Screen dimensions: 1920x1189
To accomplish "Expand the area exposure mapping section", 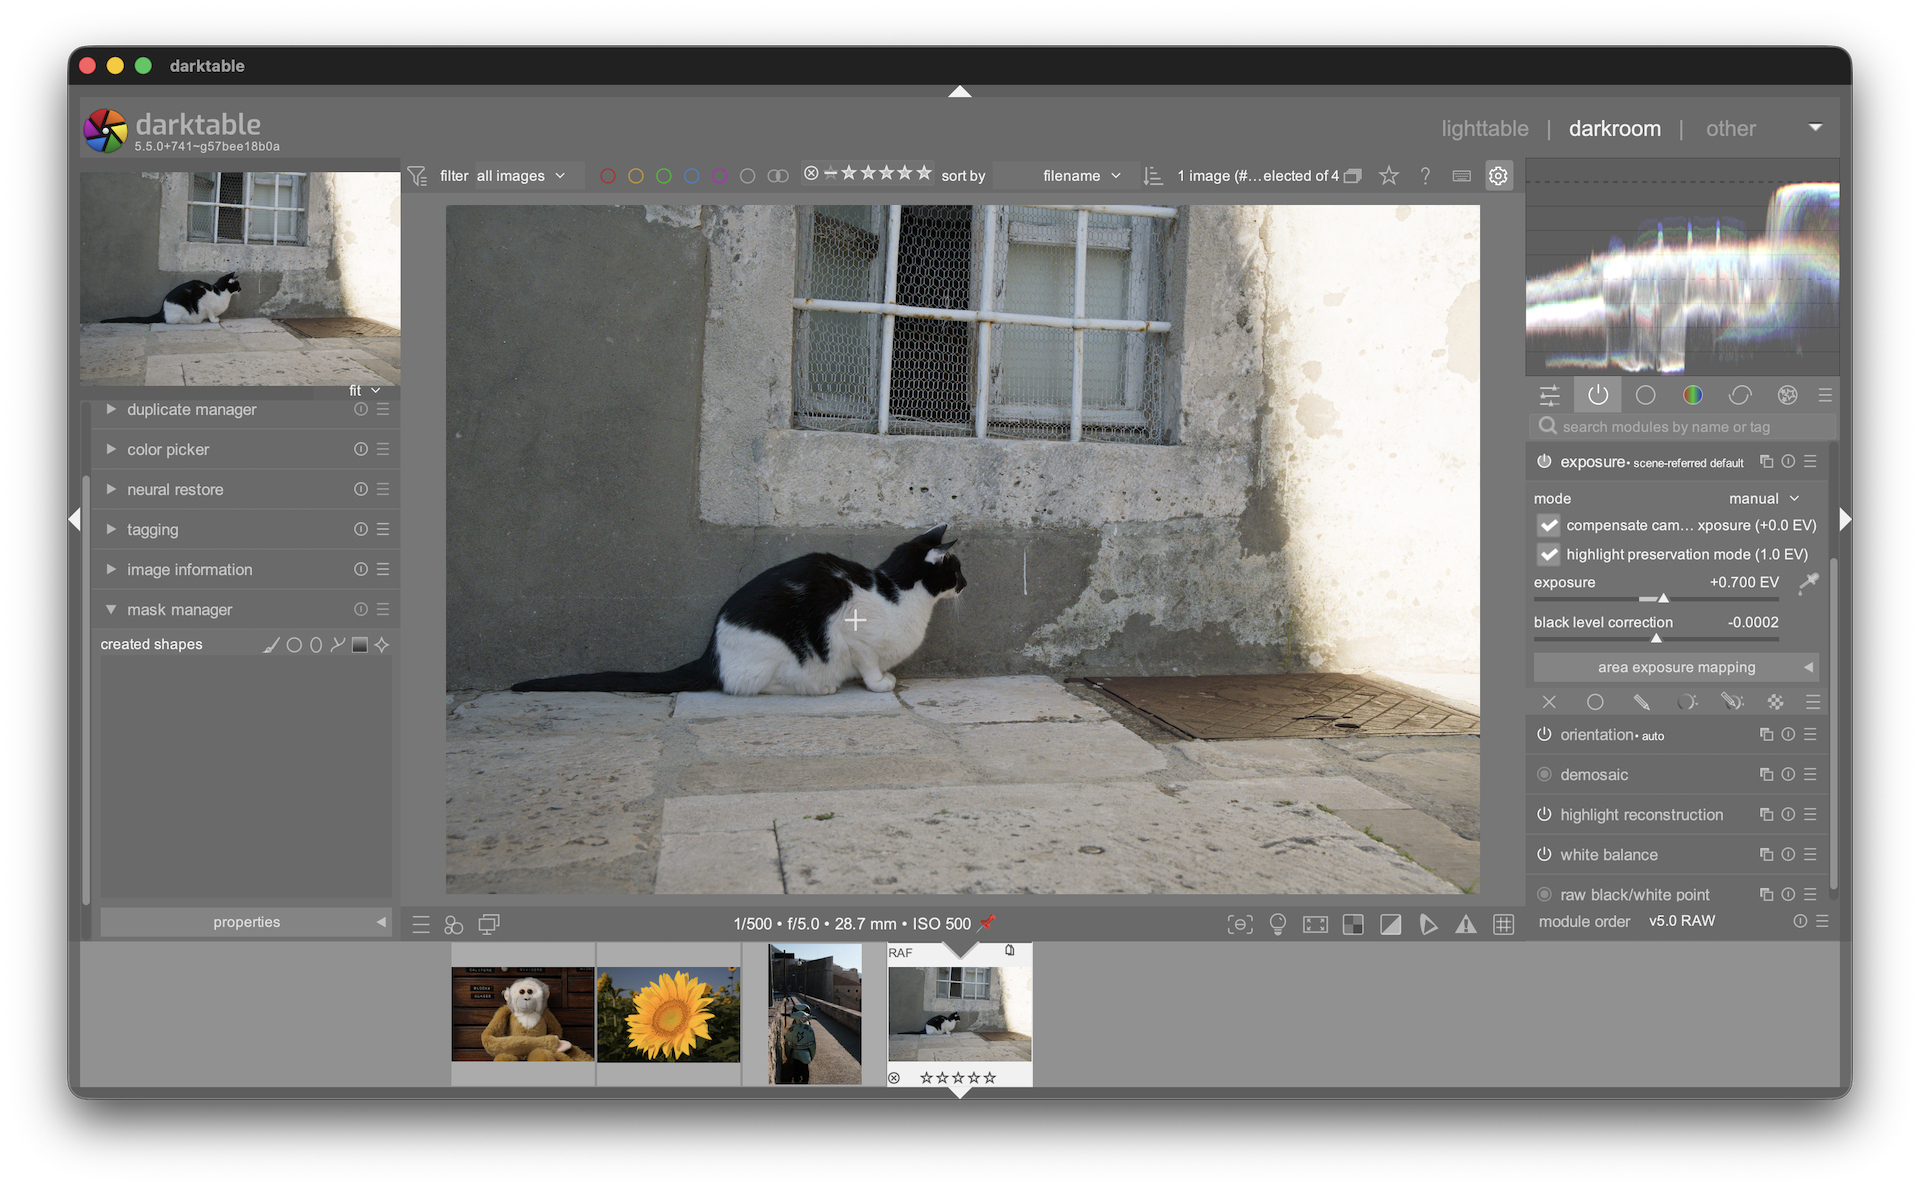I will tap(1676, 667).
